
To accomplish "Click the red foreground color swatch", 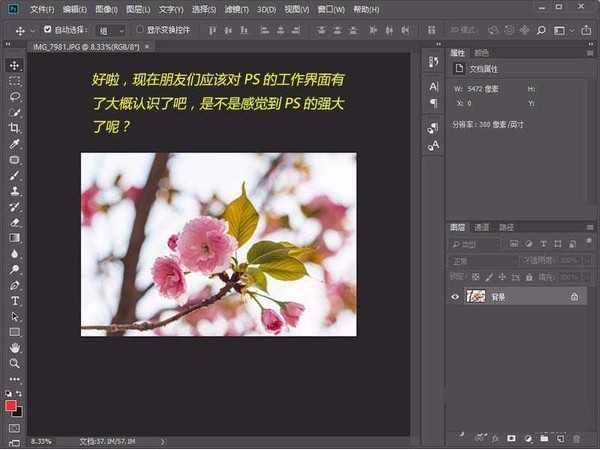I will click(11, 405).
